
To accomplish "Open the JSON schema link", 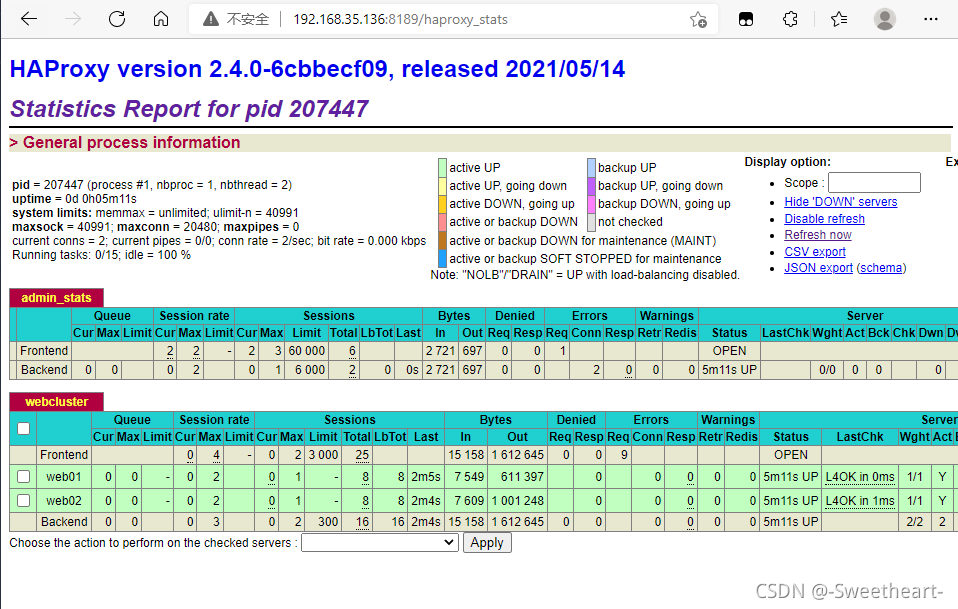I will [881, 268].
